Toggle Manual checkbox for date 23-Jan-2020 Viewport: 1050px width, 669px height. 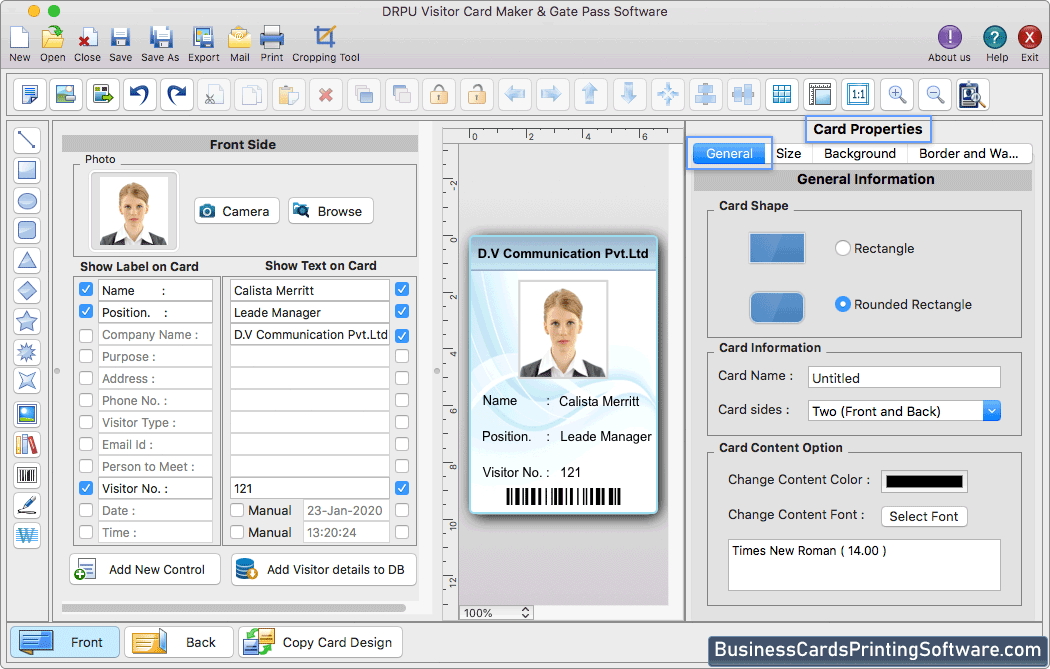[x=237, y=510]
